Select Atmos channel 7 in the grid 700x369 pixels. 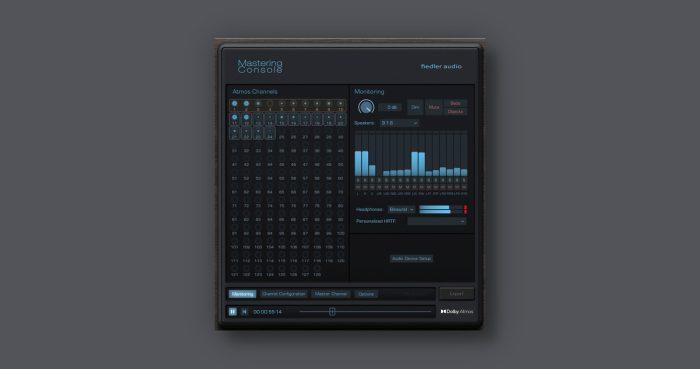pos(305,105)
